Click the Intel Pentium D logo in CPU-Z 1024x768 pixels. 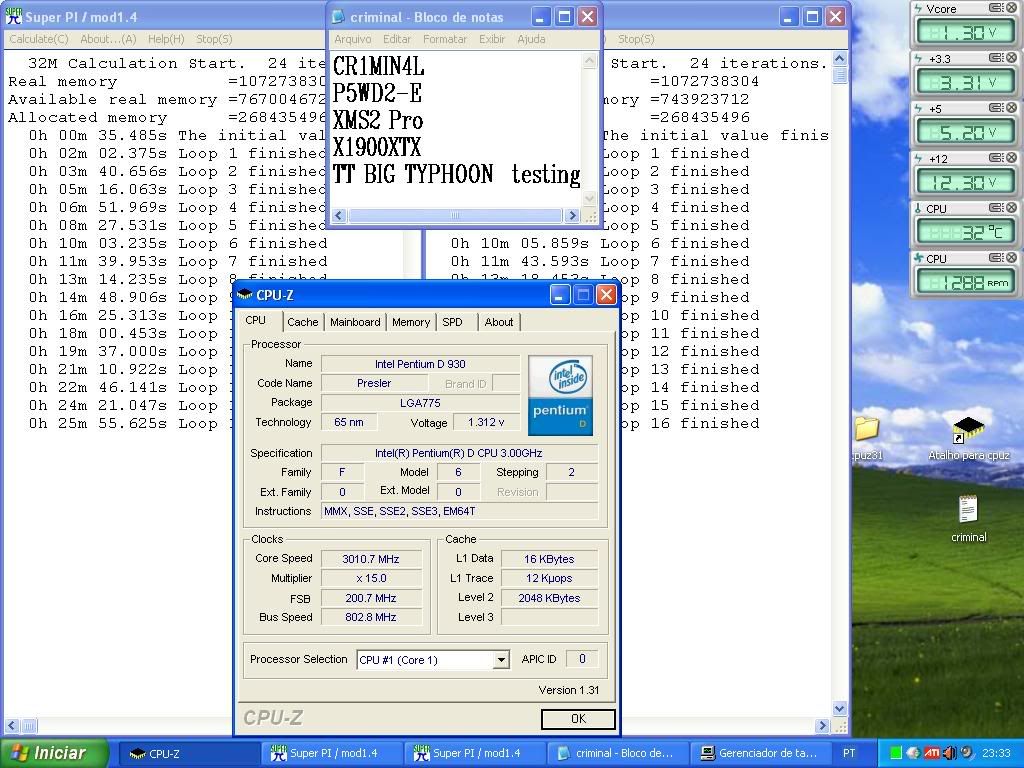560,395
